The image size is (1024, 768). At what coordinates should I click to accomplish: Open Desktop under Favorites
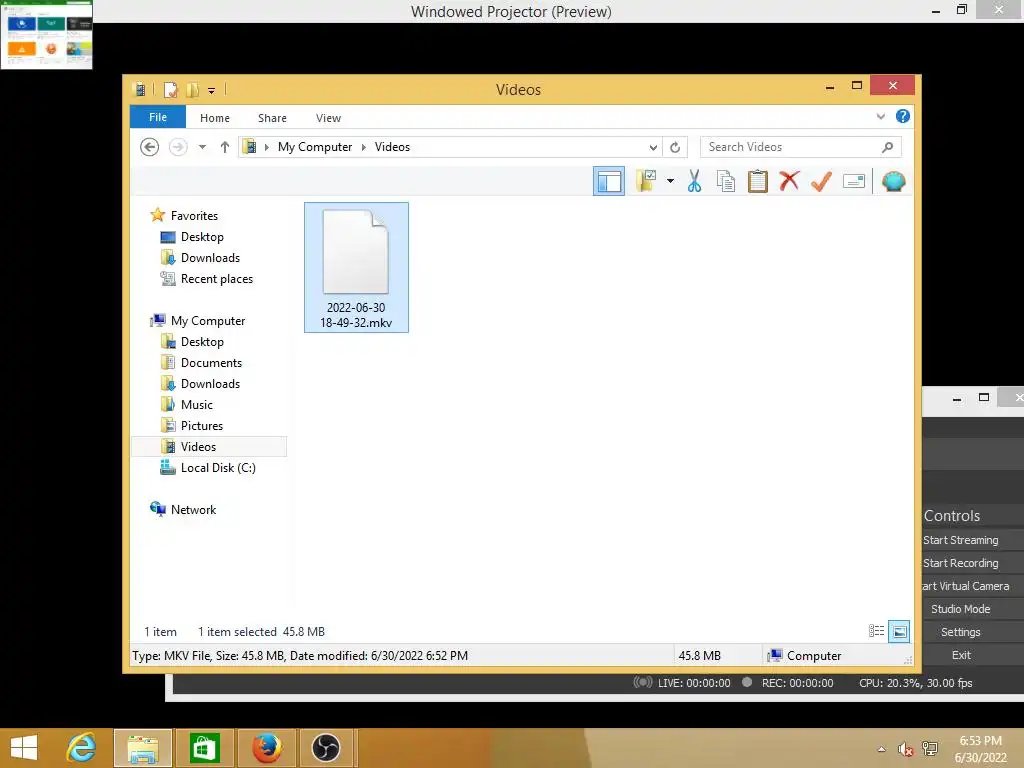202,236
